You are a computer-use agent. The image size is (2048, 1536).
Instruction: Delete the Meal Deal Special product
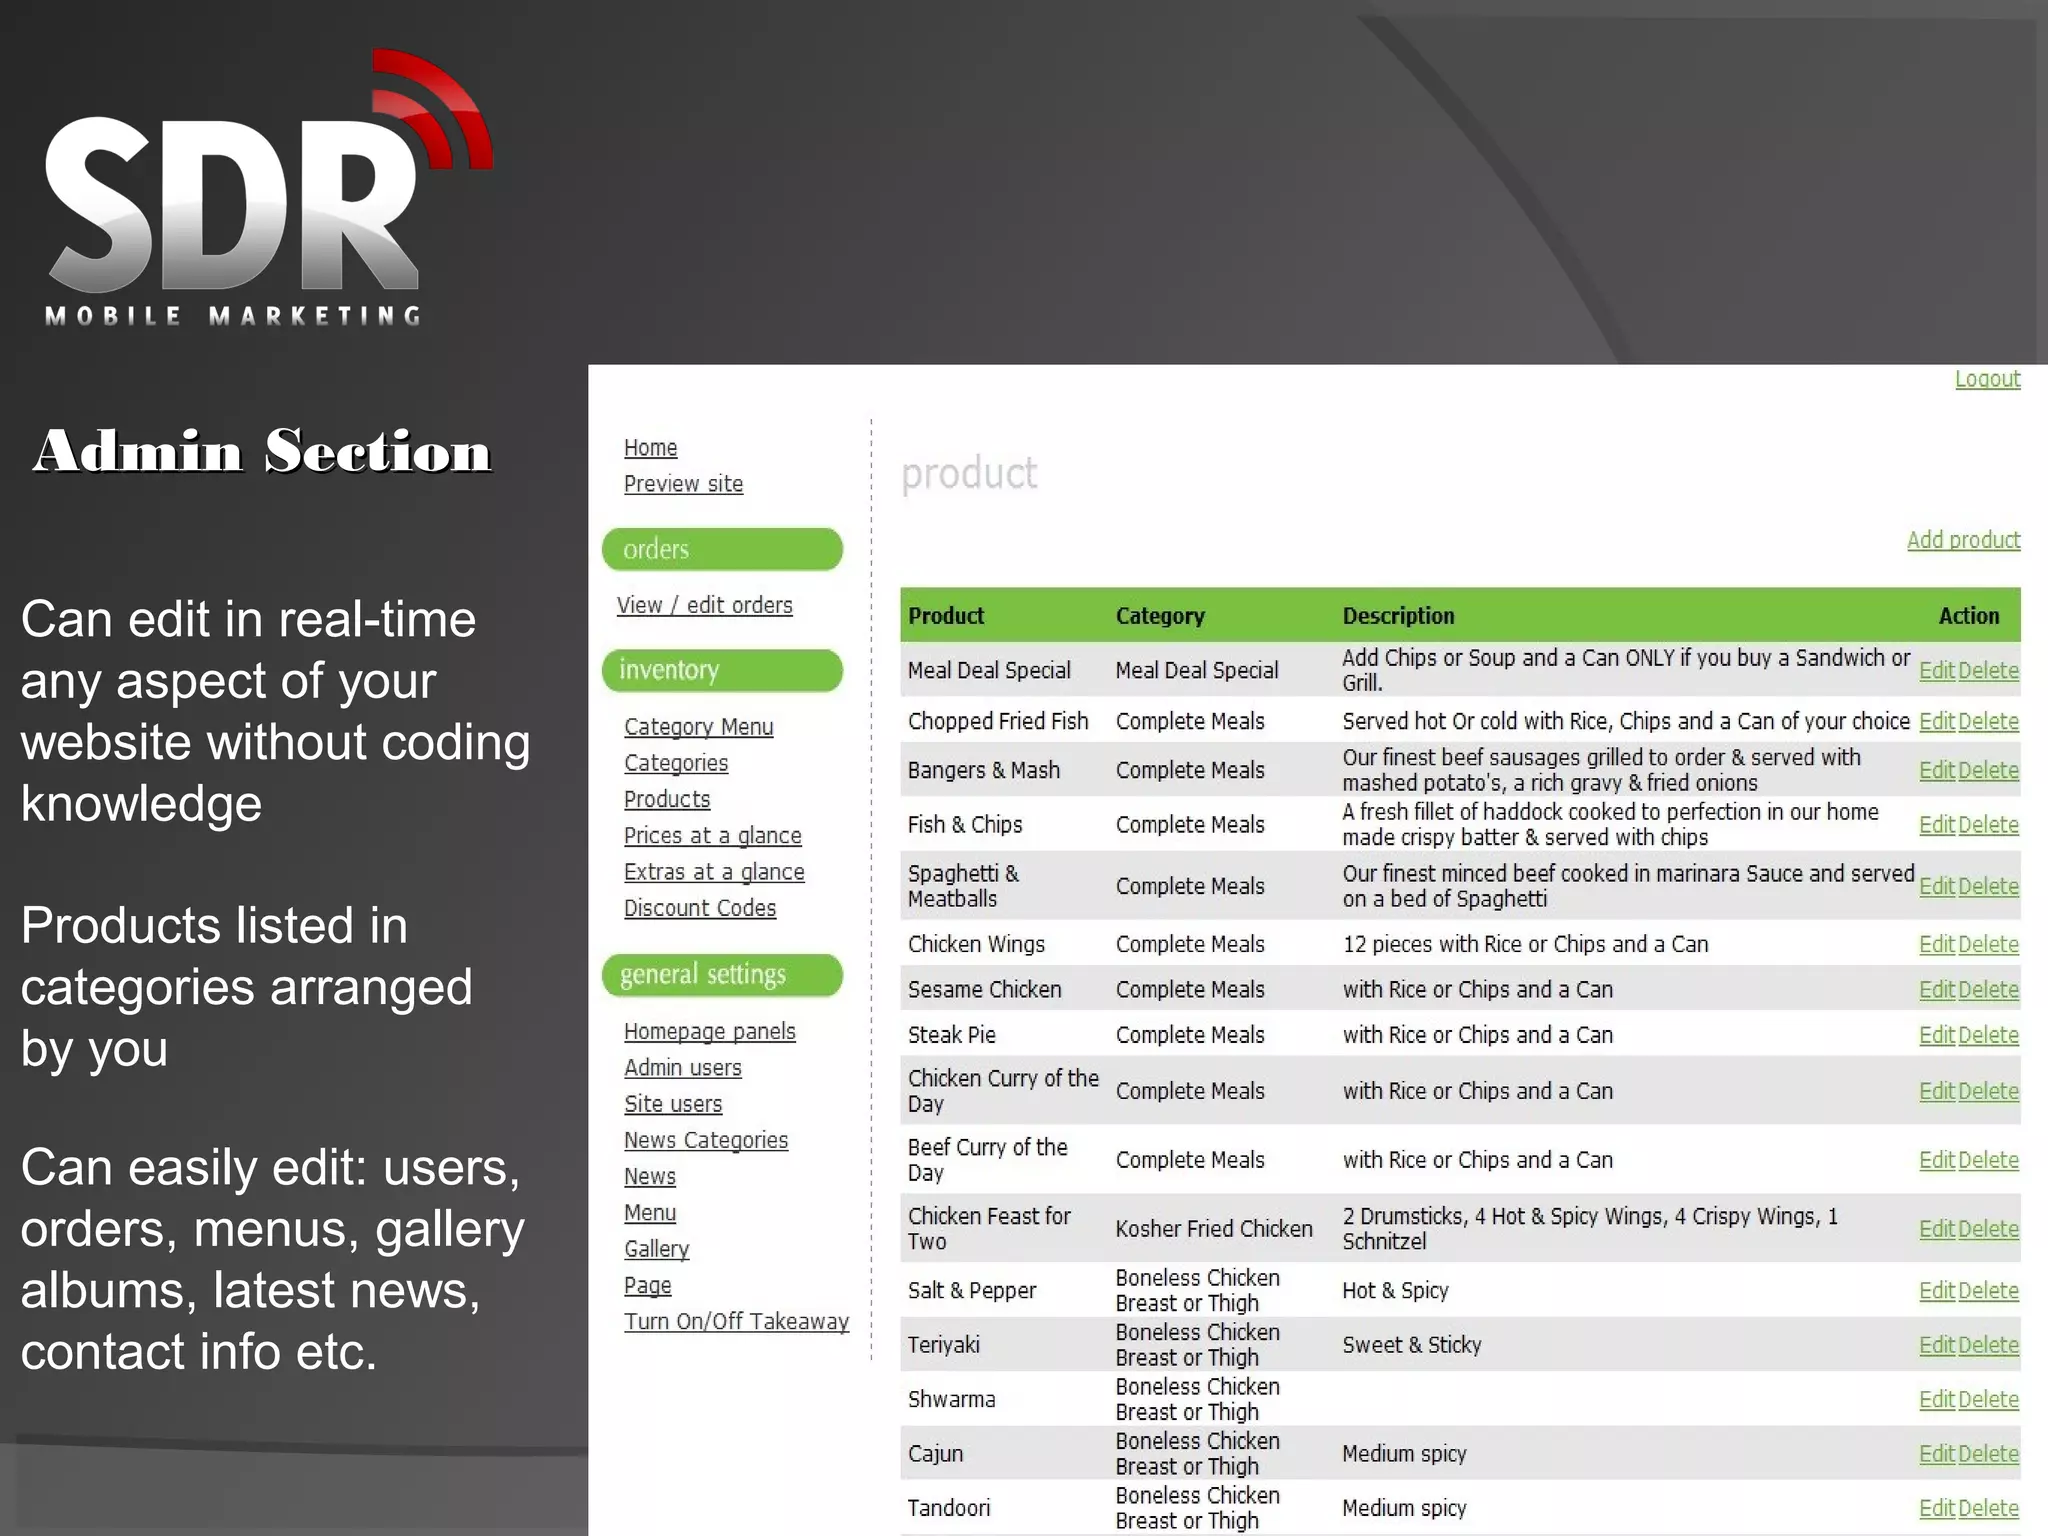[1988, 671]
